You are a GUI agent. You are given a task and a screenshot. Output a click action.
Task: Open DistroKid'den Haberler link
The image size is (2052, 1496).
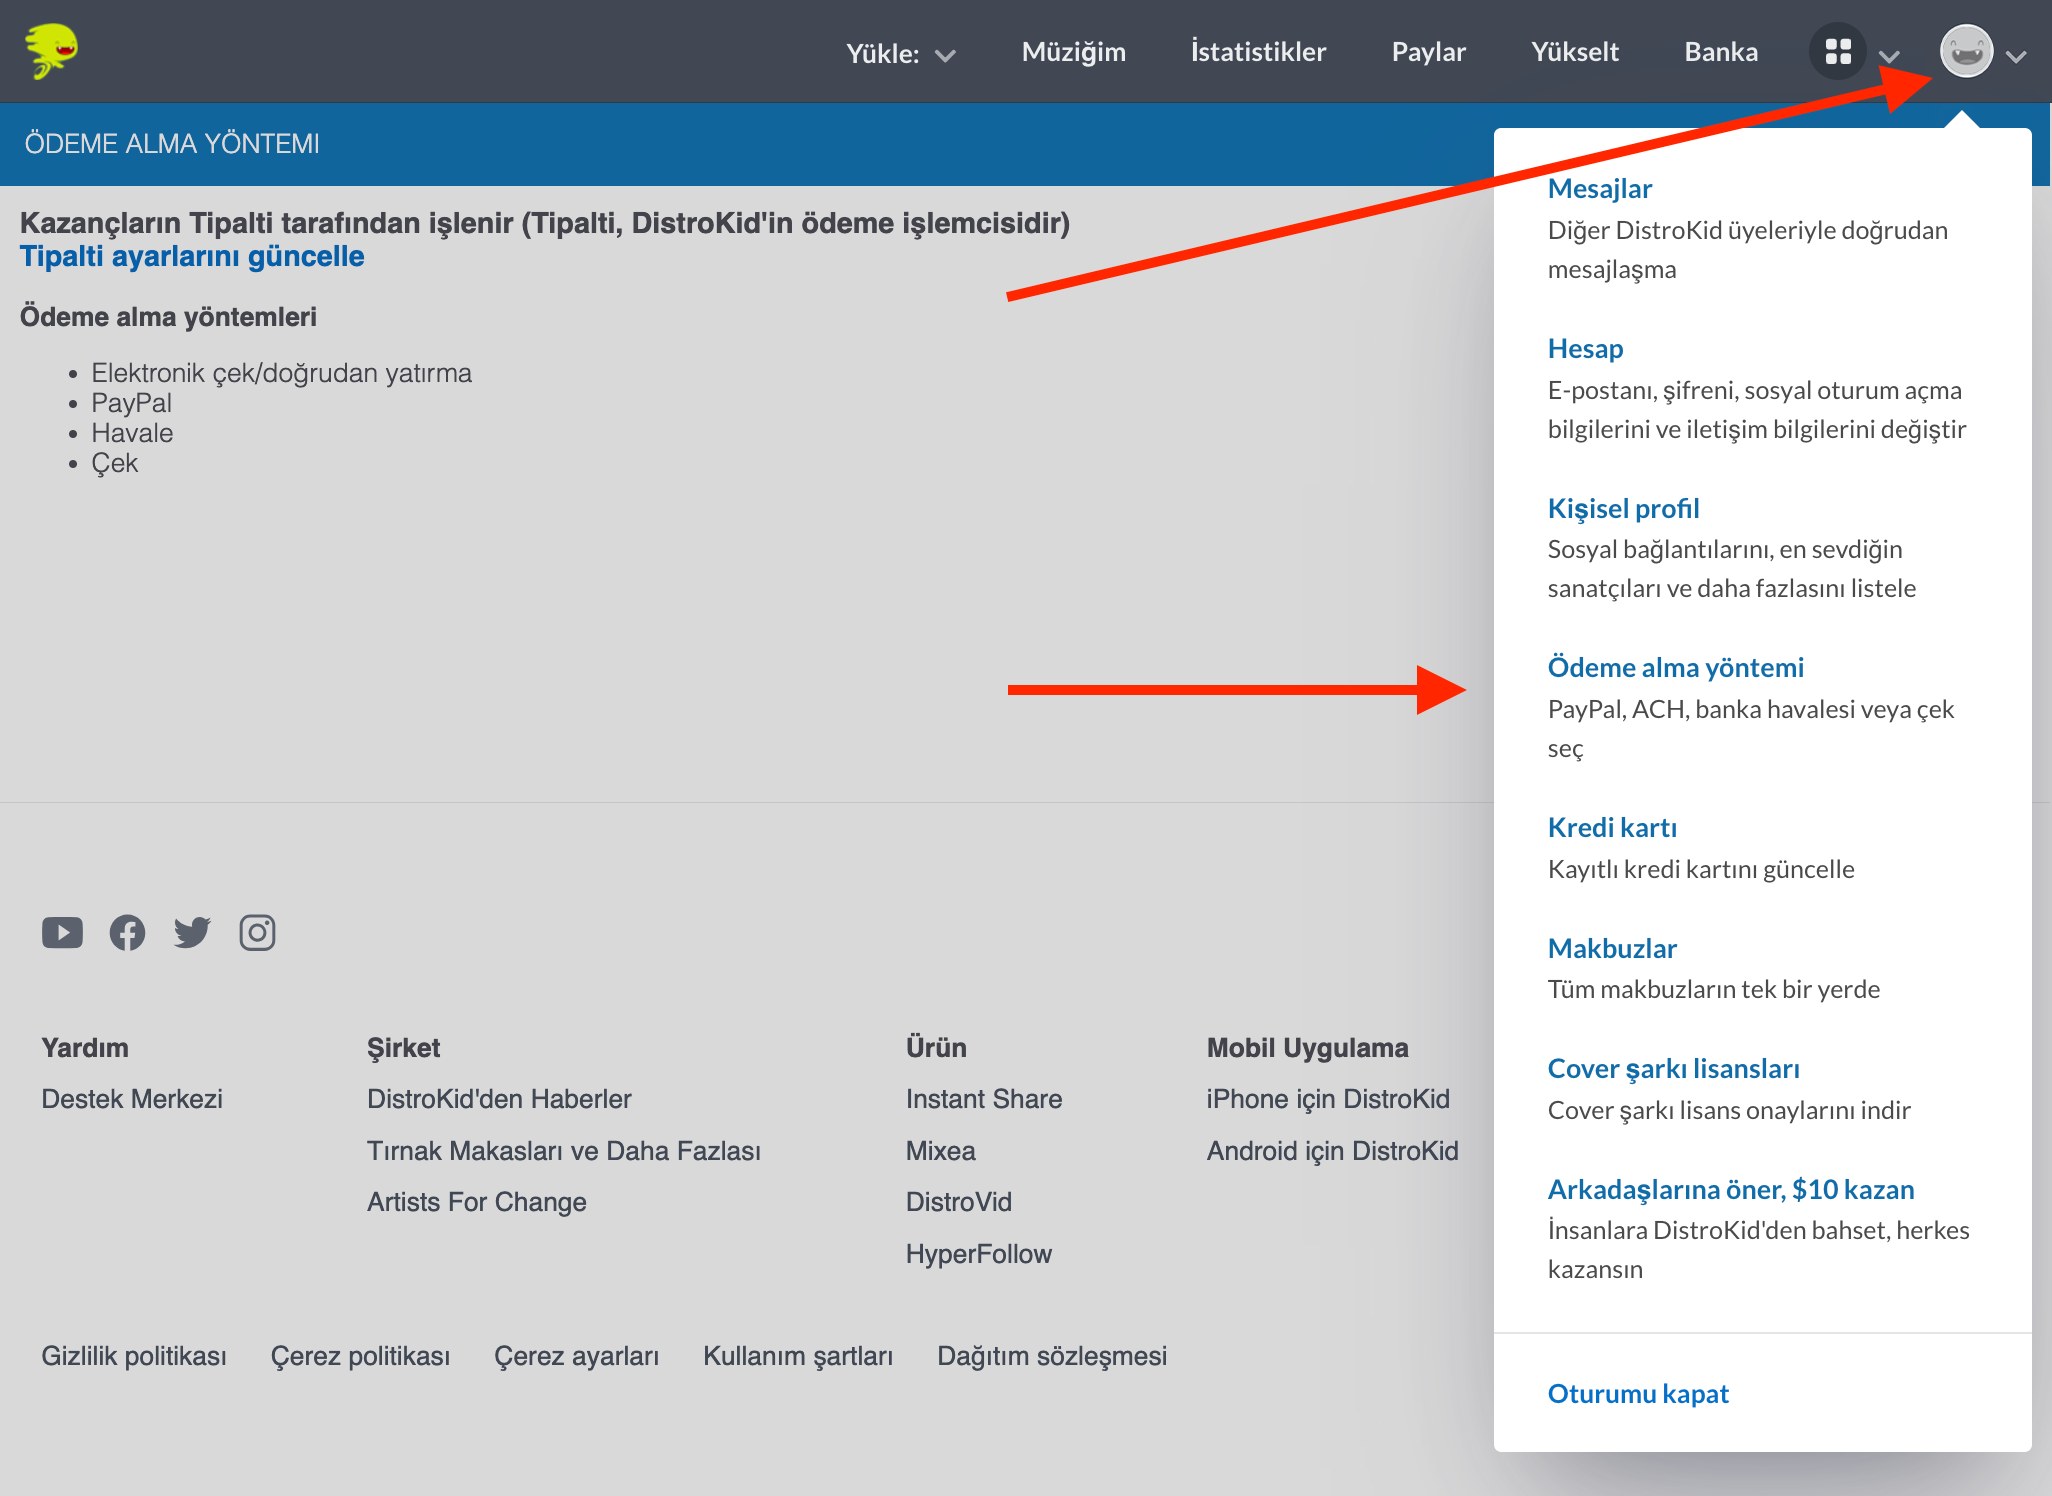click(x=499, y=1099)
